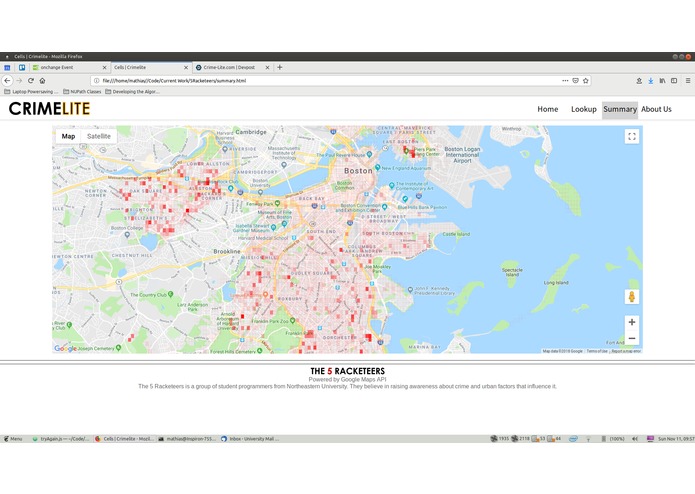Viewport: 695px width, 494px height.
Task: Click the volume speaker tray icon
Action: 635,439
